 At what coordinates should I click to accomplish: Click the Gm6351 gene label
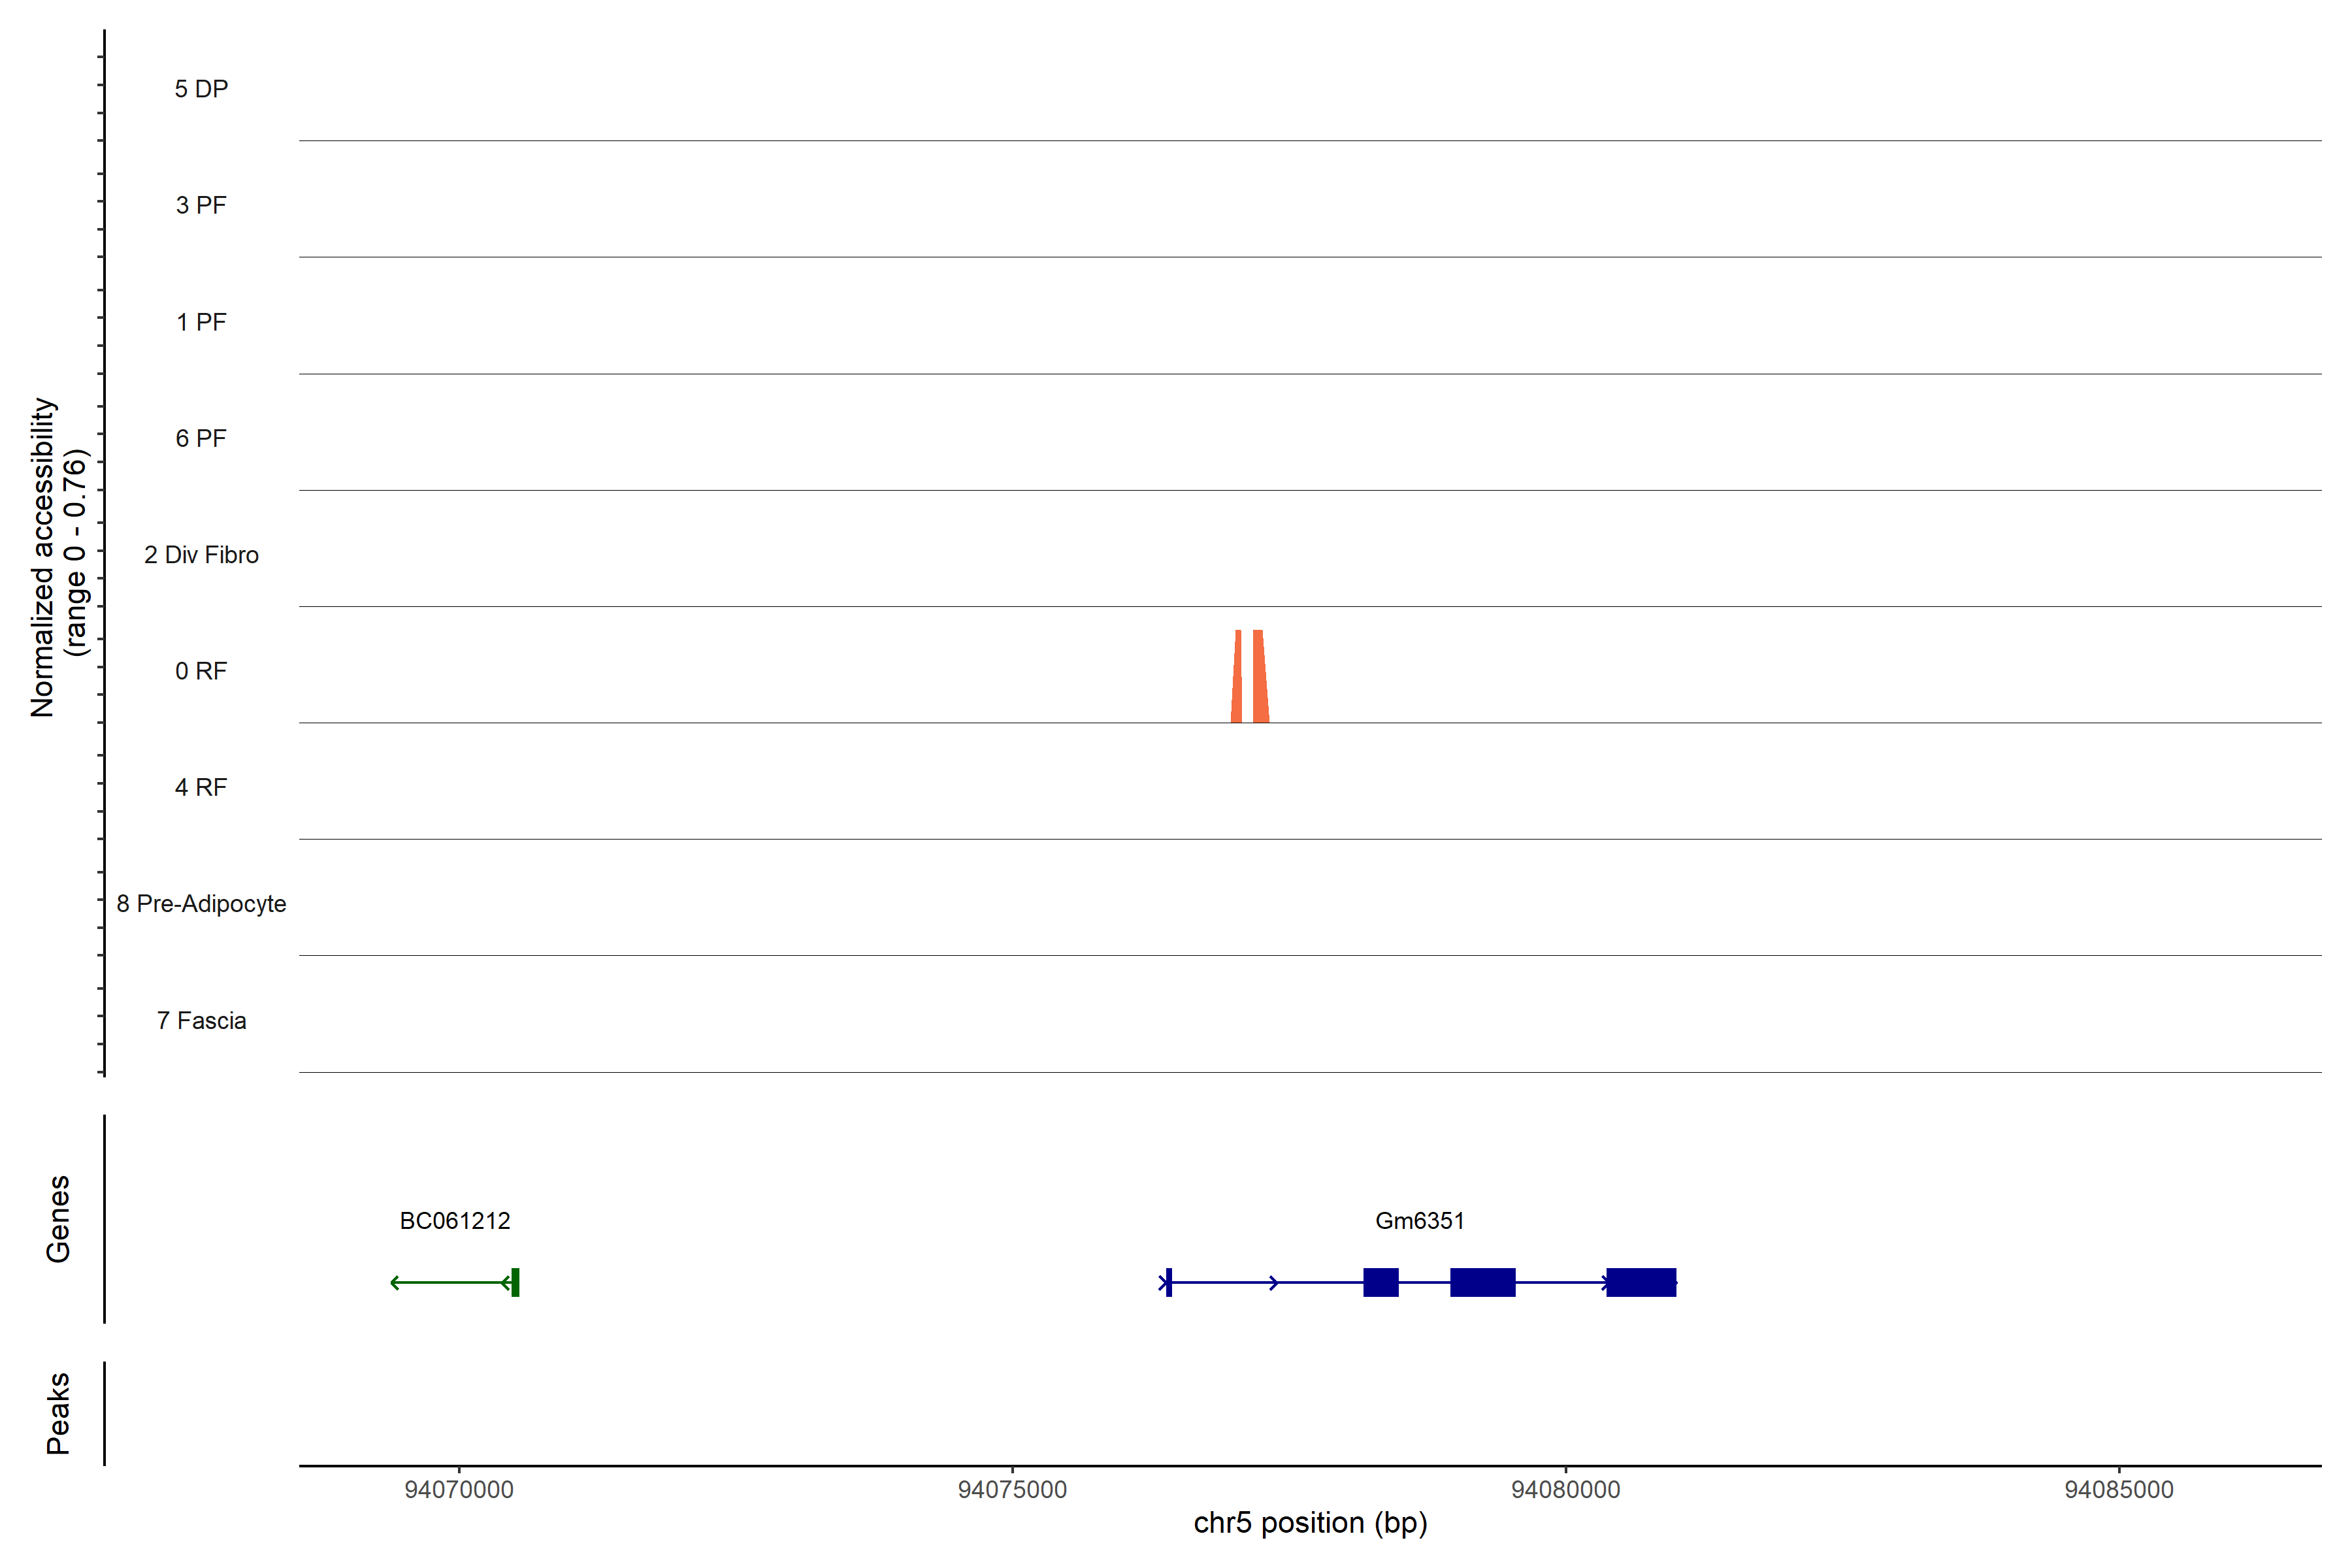pos(1419,1221)
